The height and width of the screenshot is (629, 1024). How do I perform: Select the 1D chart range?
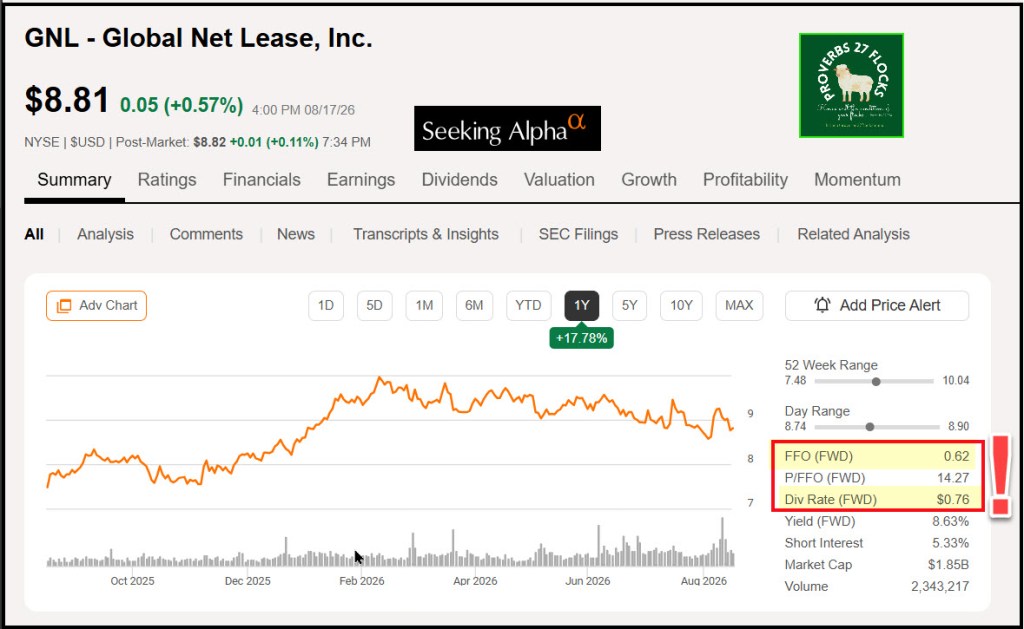point(326,306)
